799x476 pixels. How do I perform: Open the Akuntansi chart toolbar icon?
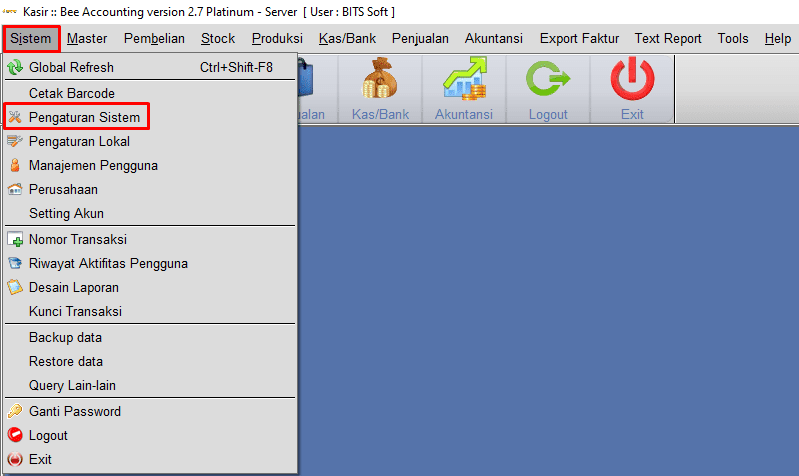(x=464, y=78)
